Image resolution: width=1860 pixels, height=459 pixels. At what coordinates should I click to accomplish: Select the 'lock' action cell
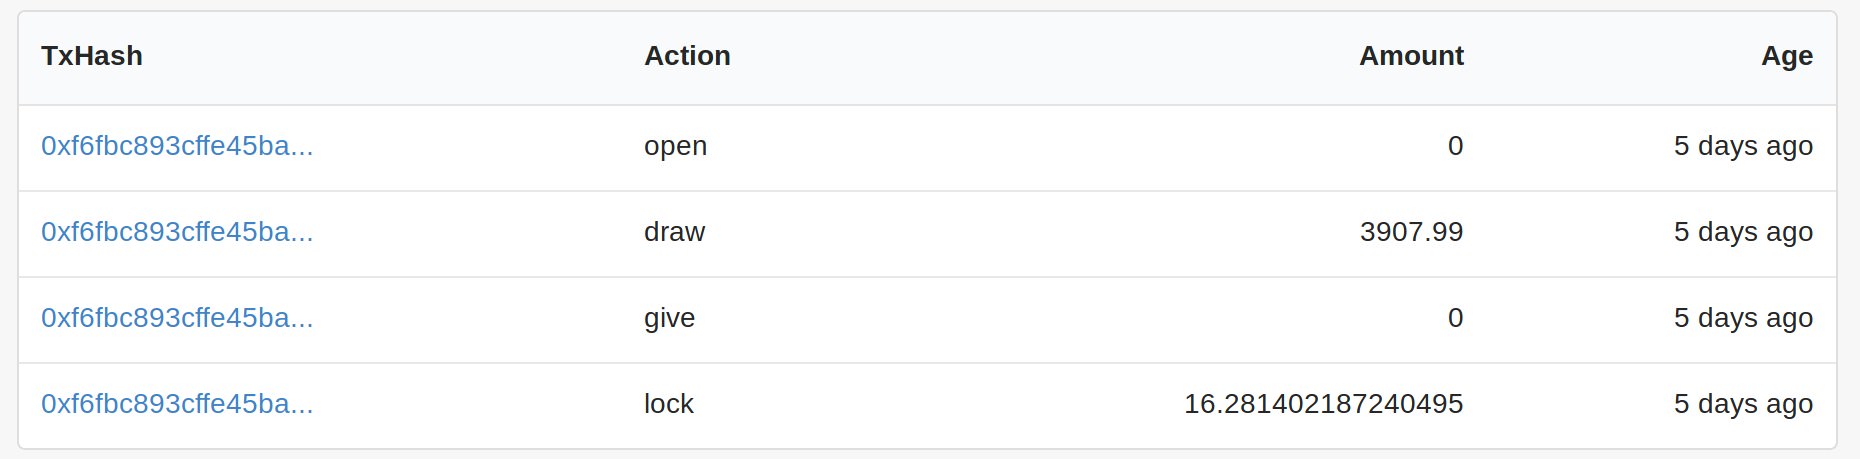(x=668, y=404)
